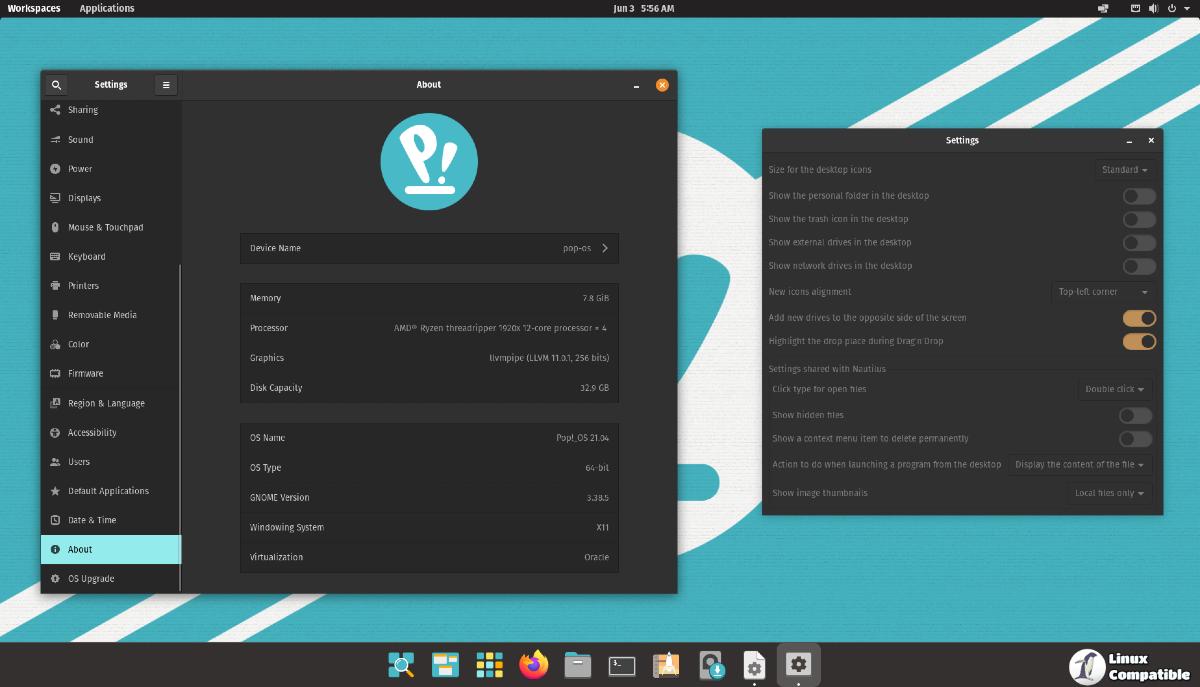This screenshot has height=687, width=1200.
Task: Launch Firefox from the dock
Action: (534, 665)
